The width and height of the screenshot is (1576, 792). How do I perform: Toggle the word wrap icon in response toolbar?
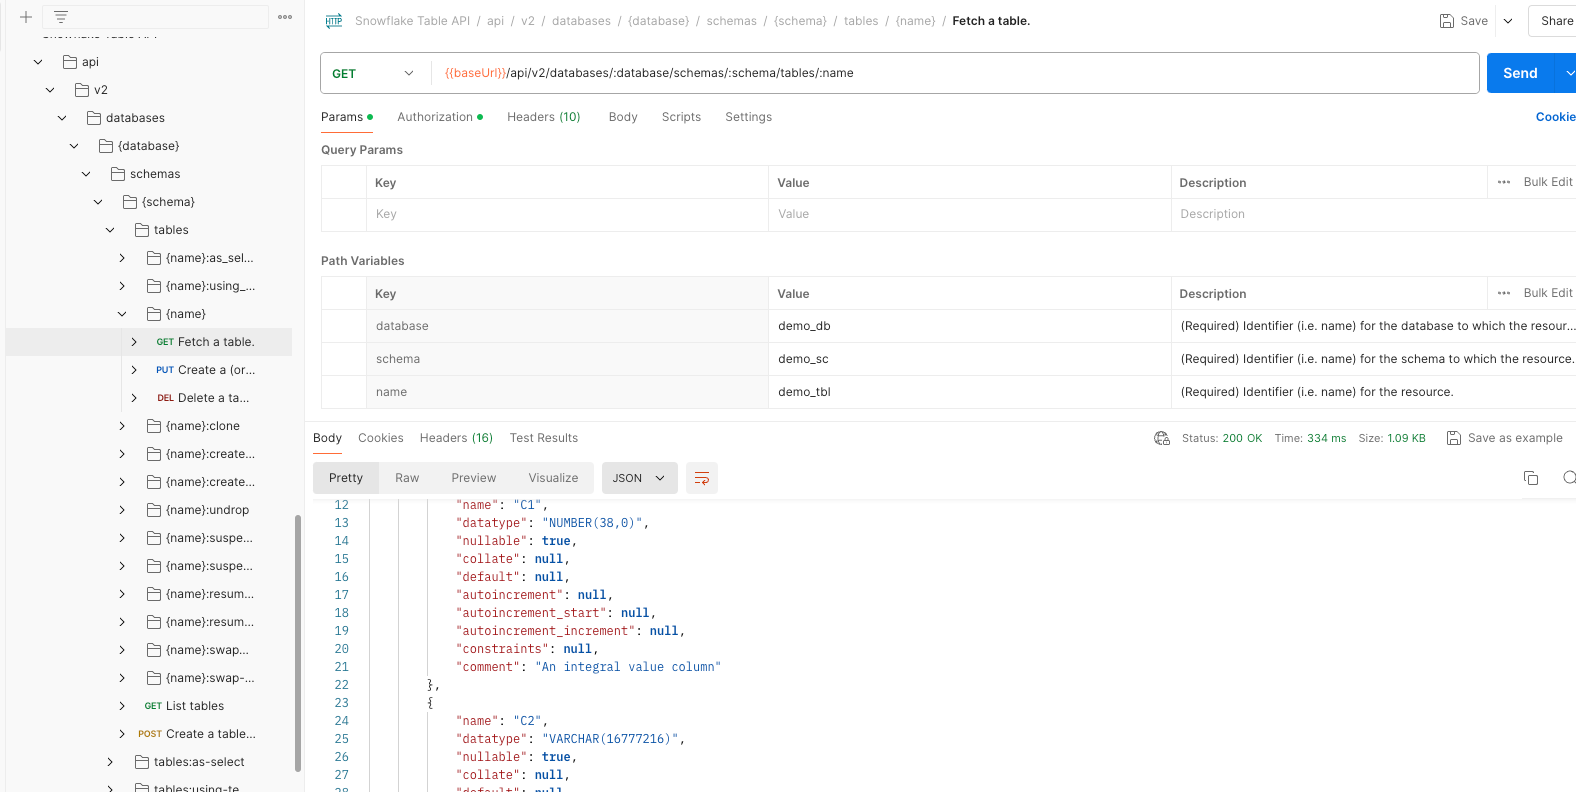pyautogui.click(x=702, y=478)
